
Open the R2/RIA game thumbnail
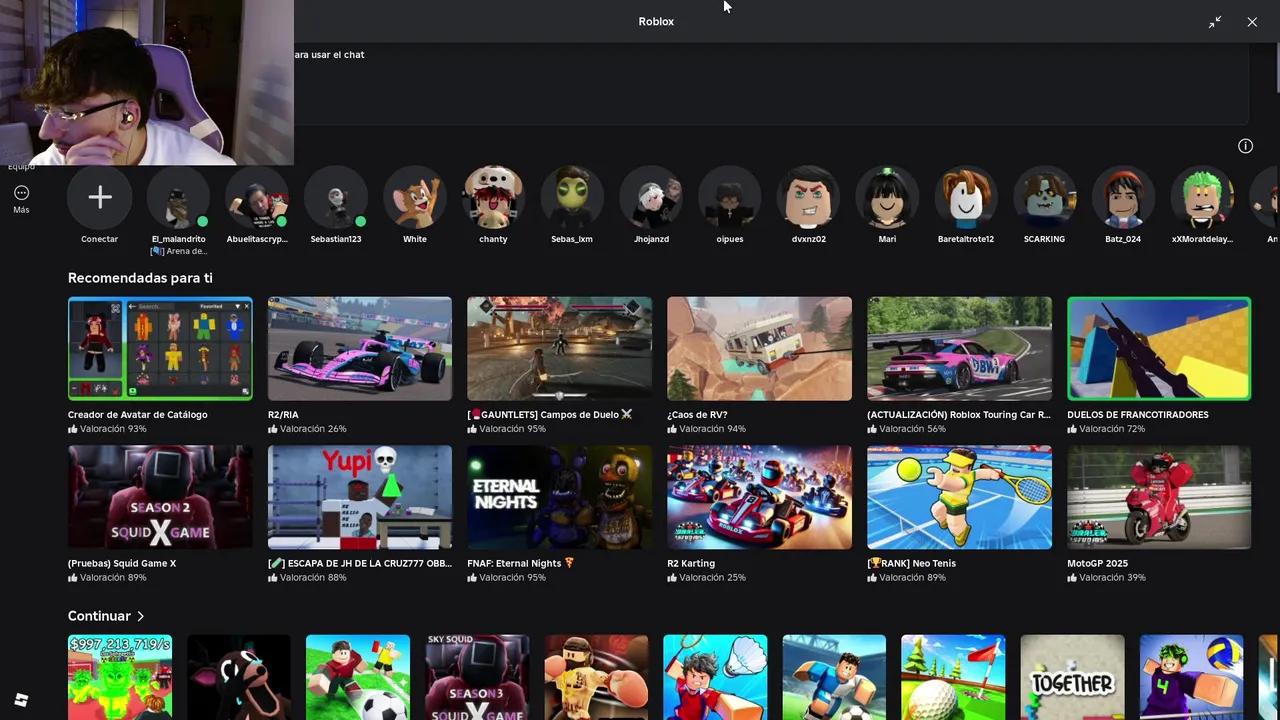360,348
